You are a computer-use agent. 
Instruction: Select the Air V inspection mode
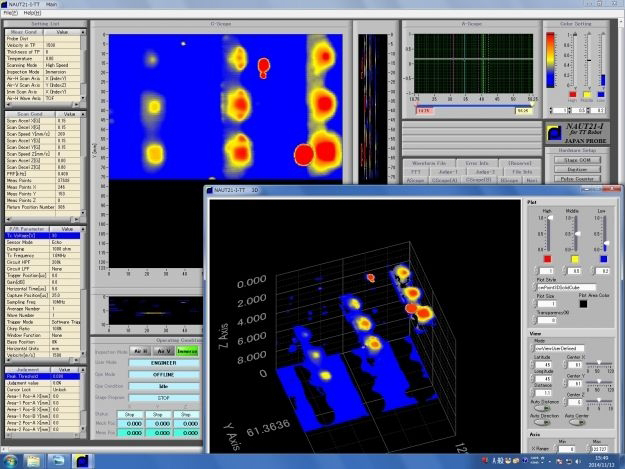(x=162, y=352)
